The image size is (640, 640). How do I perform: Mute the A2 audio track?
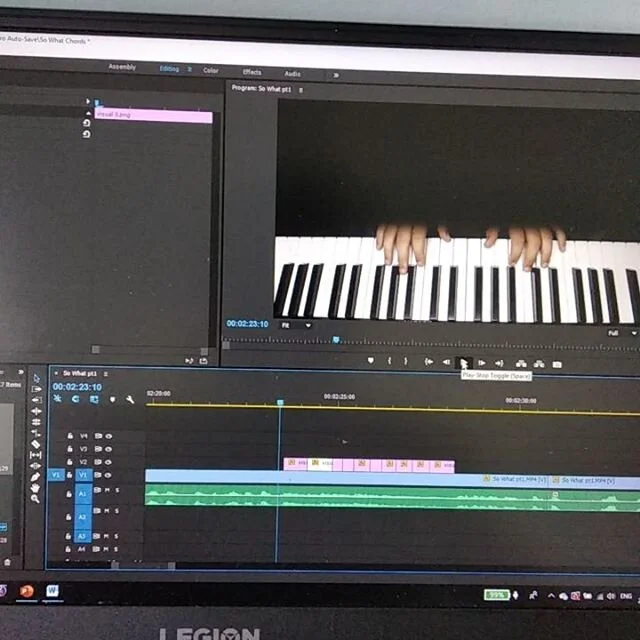107,511
